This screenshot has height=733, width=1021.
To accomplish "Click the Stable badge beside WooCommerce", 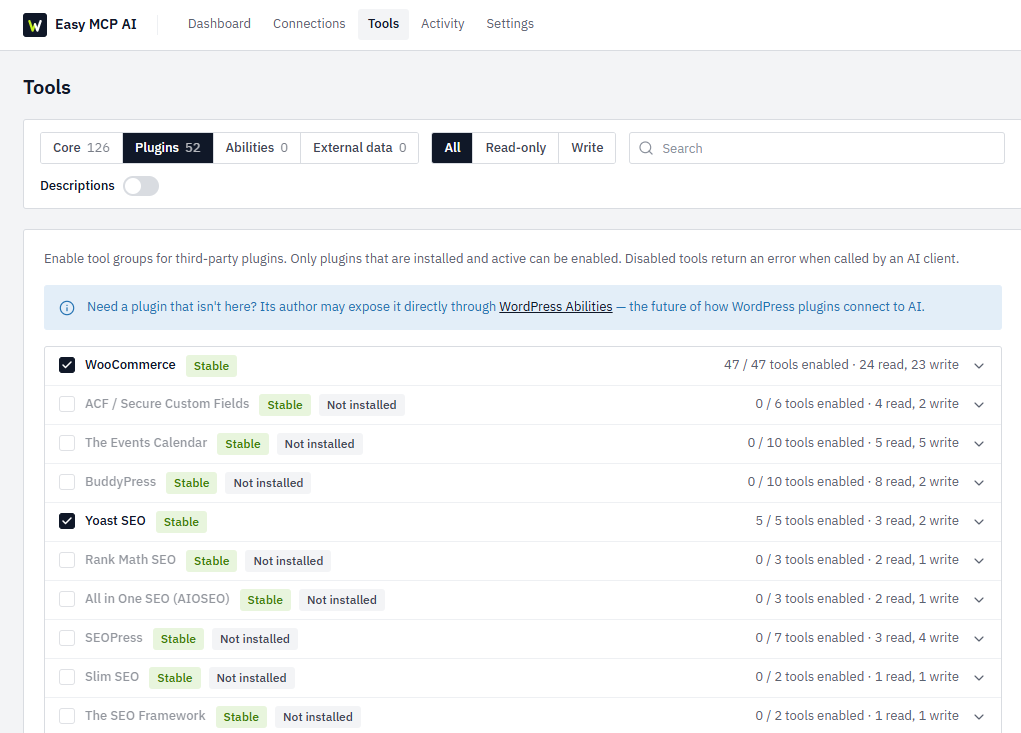I will tap(212, 366).
